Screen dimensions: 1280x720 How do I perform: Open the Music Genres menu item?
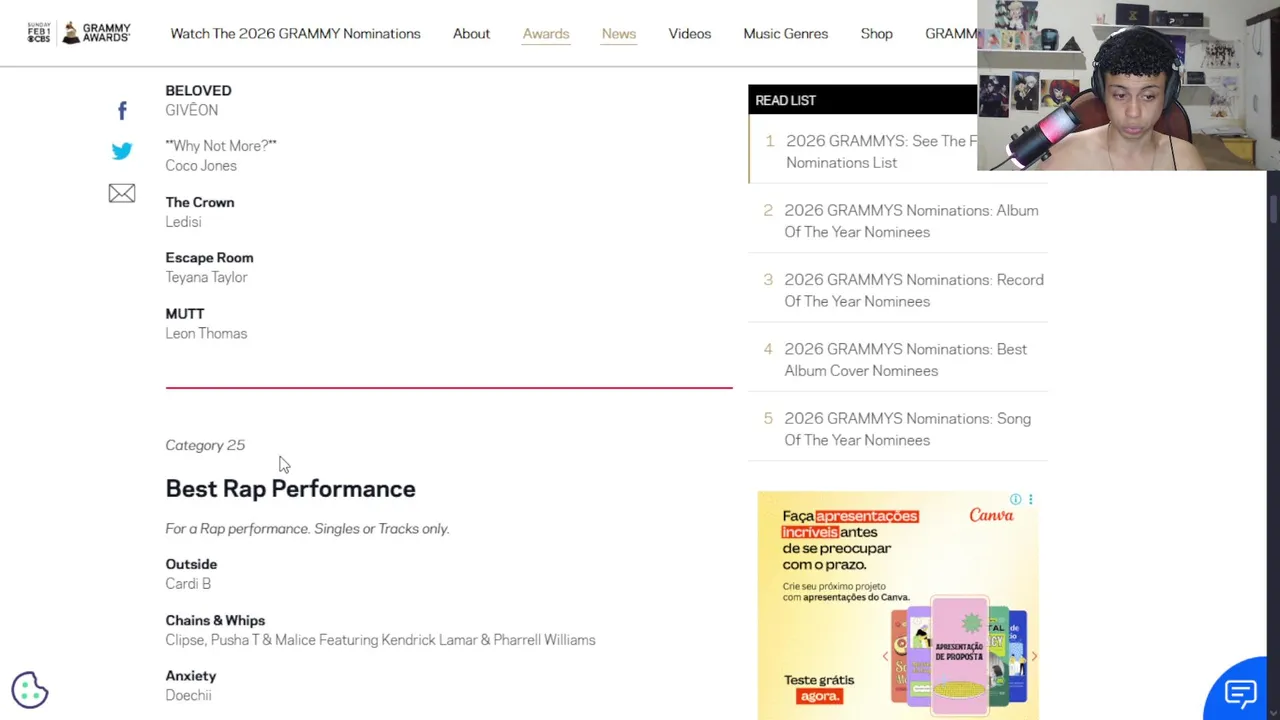[786, 34]
